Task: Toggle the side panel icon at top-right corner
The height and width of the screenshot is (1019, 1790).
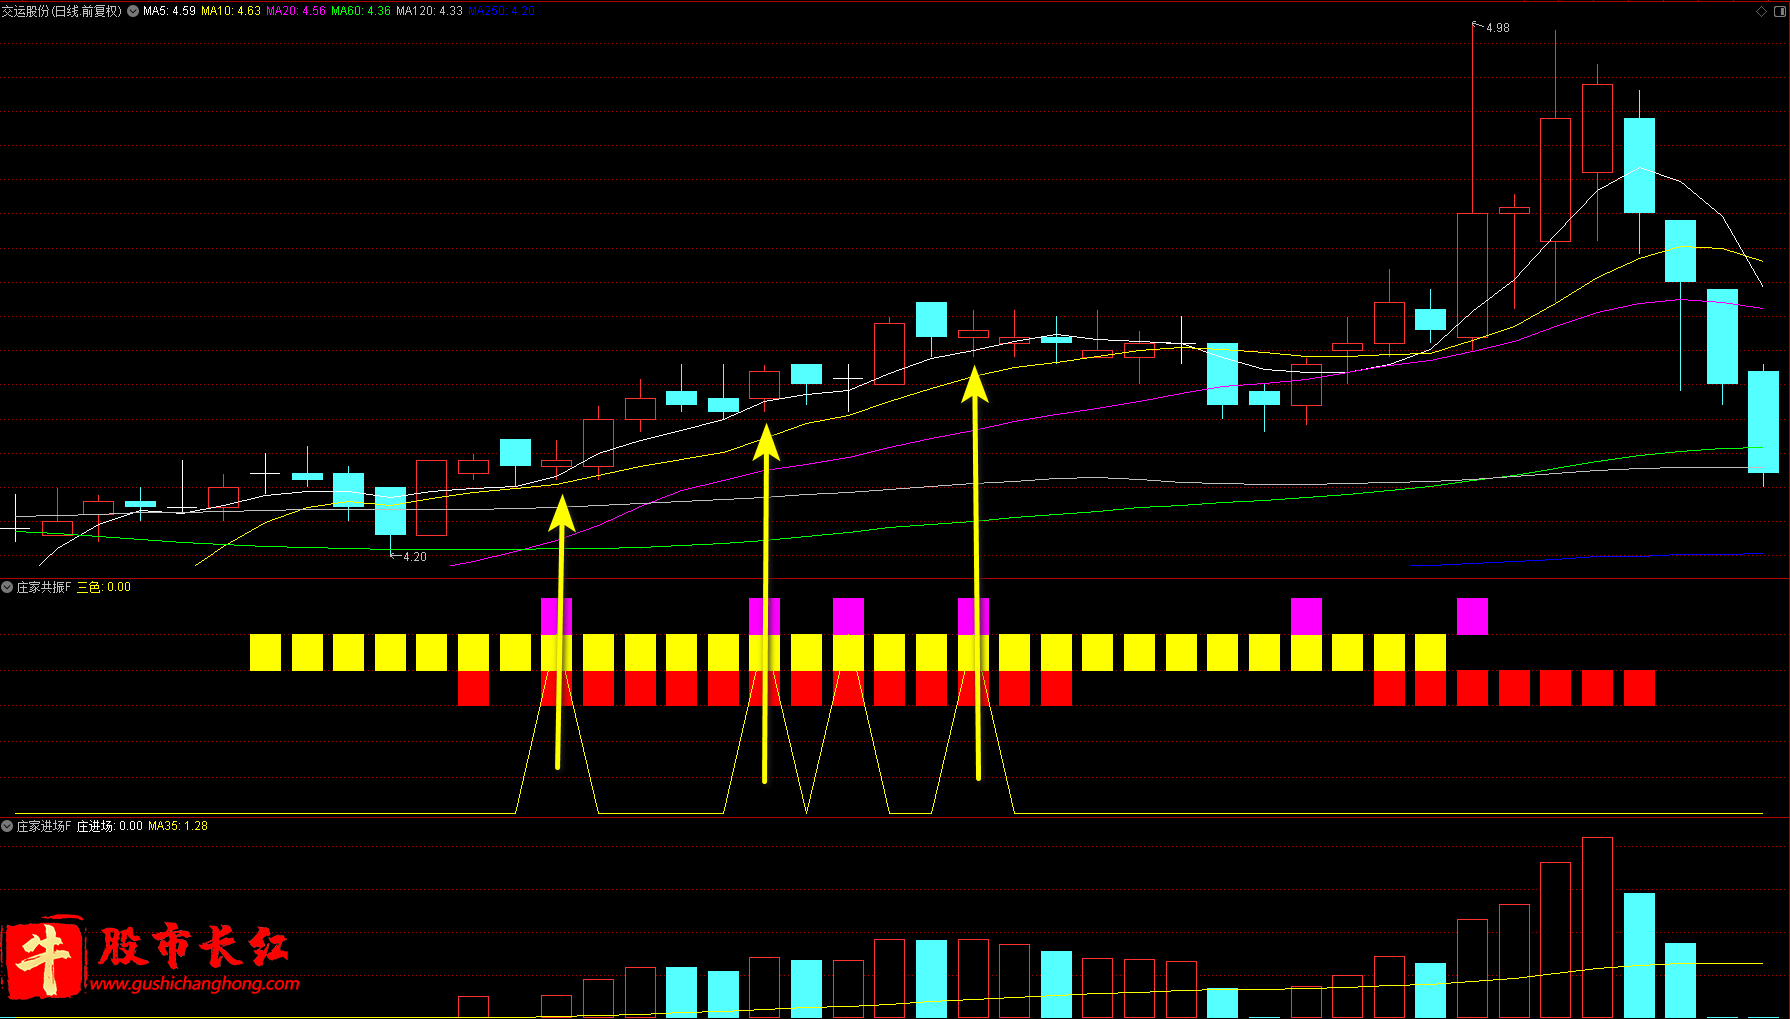Action: click(1779, 11)
